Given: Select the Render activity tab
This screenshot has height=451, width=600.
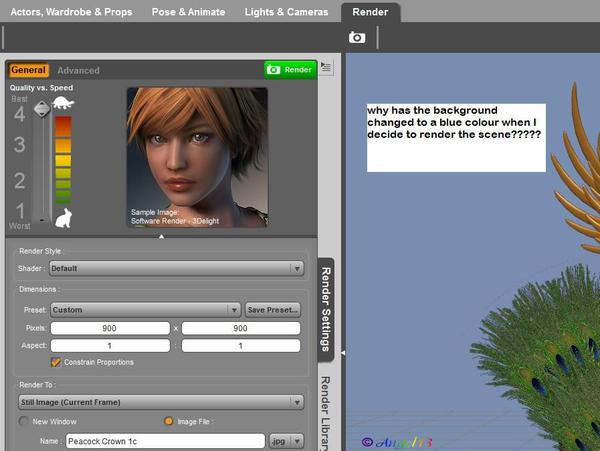Looking at the screenshot, I should pyautogui.click(x=370, y=12).
